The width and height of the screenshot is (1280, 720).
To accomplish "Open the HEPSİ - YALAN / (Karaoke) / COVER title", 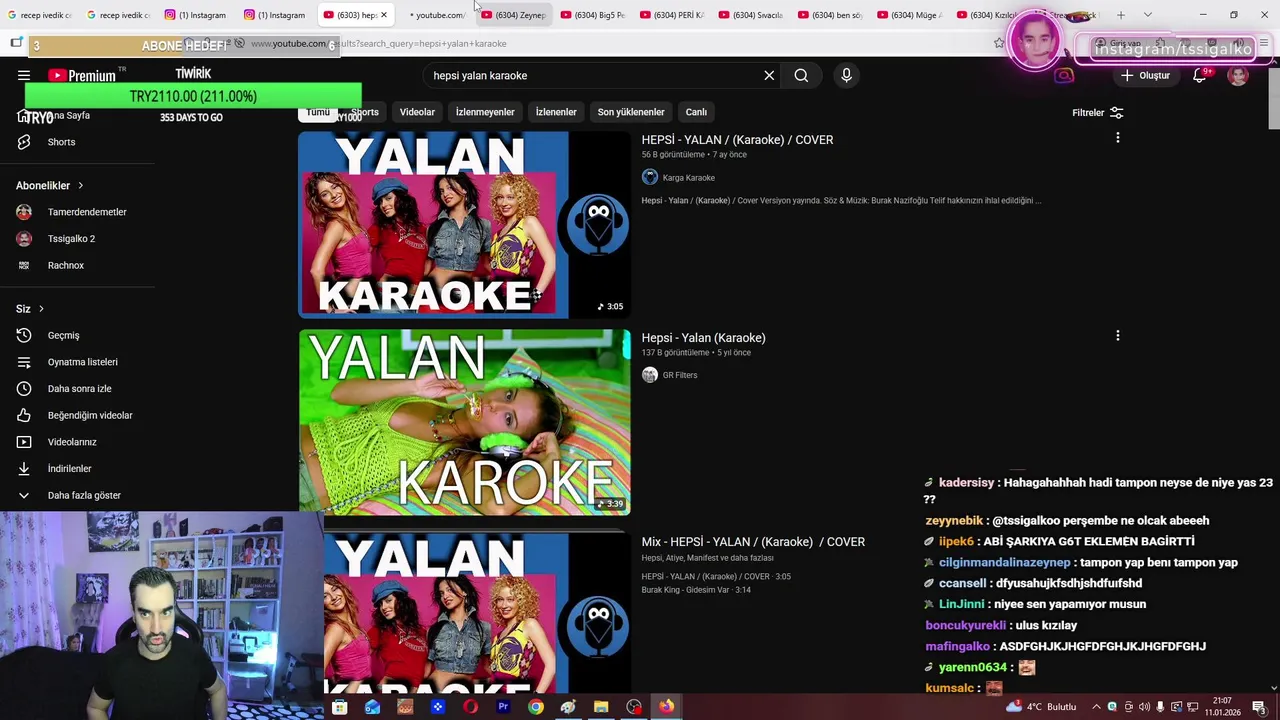I will (737, 140).
